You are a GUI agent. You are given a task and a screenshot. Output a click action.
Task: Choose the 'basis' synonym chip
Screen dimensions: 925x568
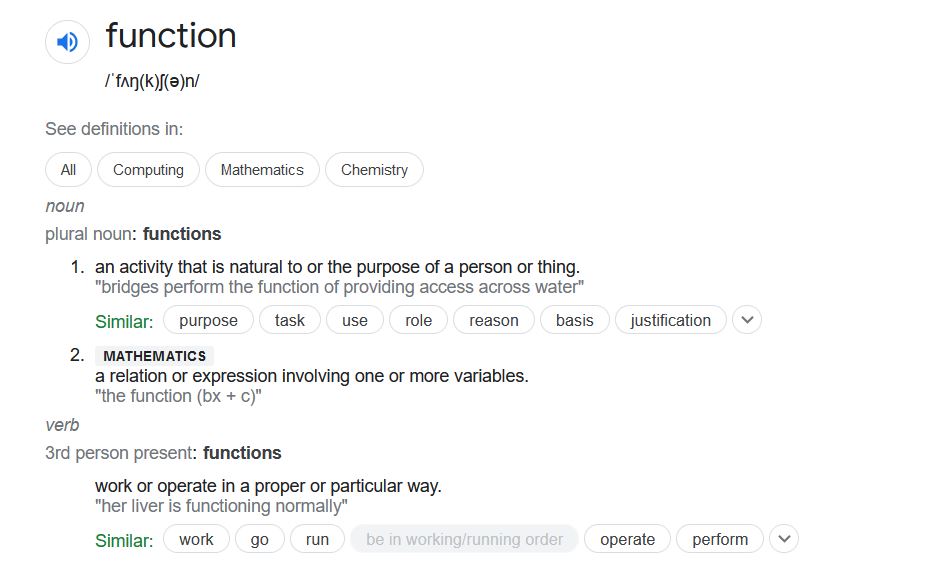pyautogui.click(x=575, y=320)
